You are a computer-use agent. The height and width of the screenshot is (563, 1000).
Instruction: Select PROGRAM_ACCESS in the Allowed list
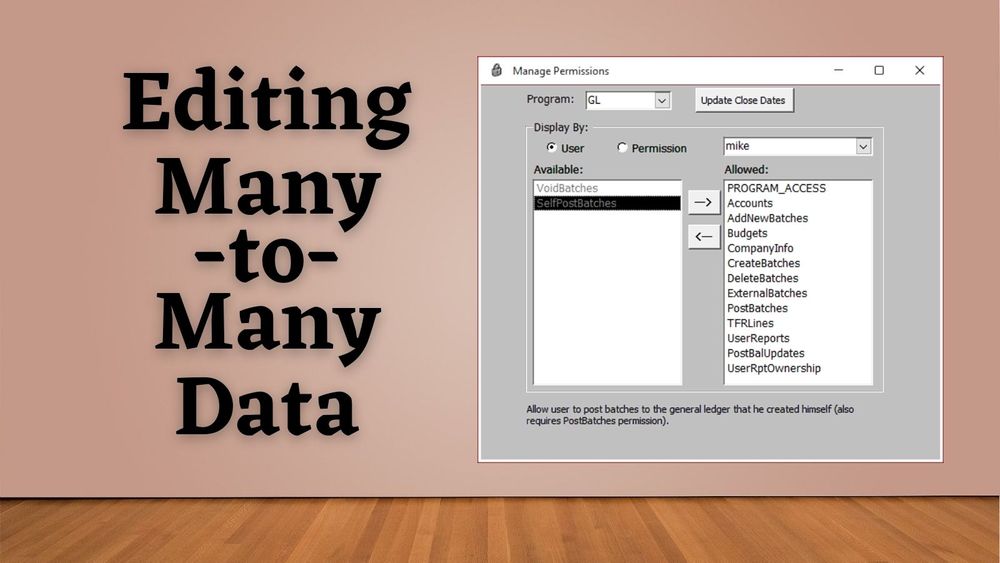776,188
